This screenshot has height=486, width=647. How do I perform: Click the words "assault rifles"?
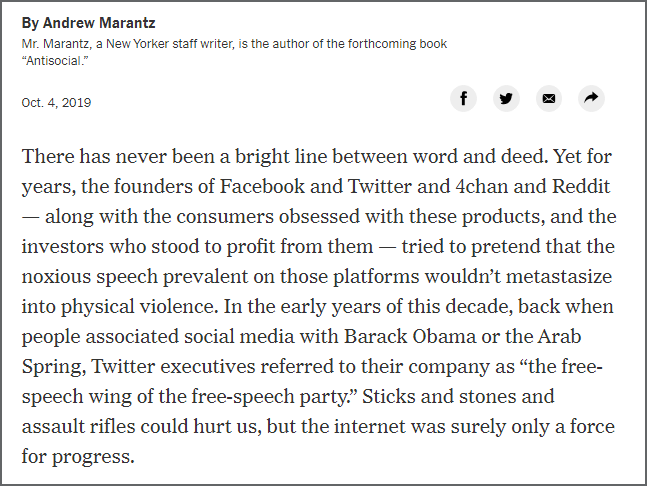click(78, 427)
